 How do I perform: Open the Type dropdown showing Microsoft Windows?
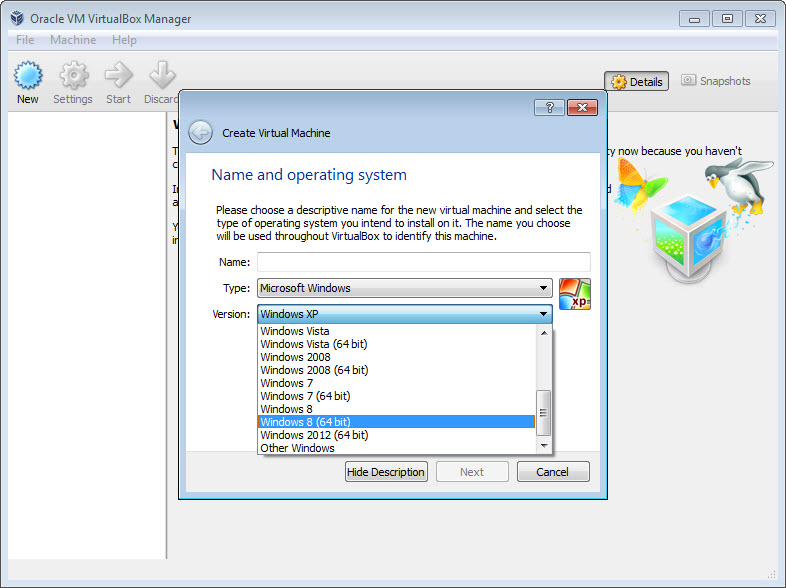pyautogui.click(x=405, y=288)
